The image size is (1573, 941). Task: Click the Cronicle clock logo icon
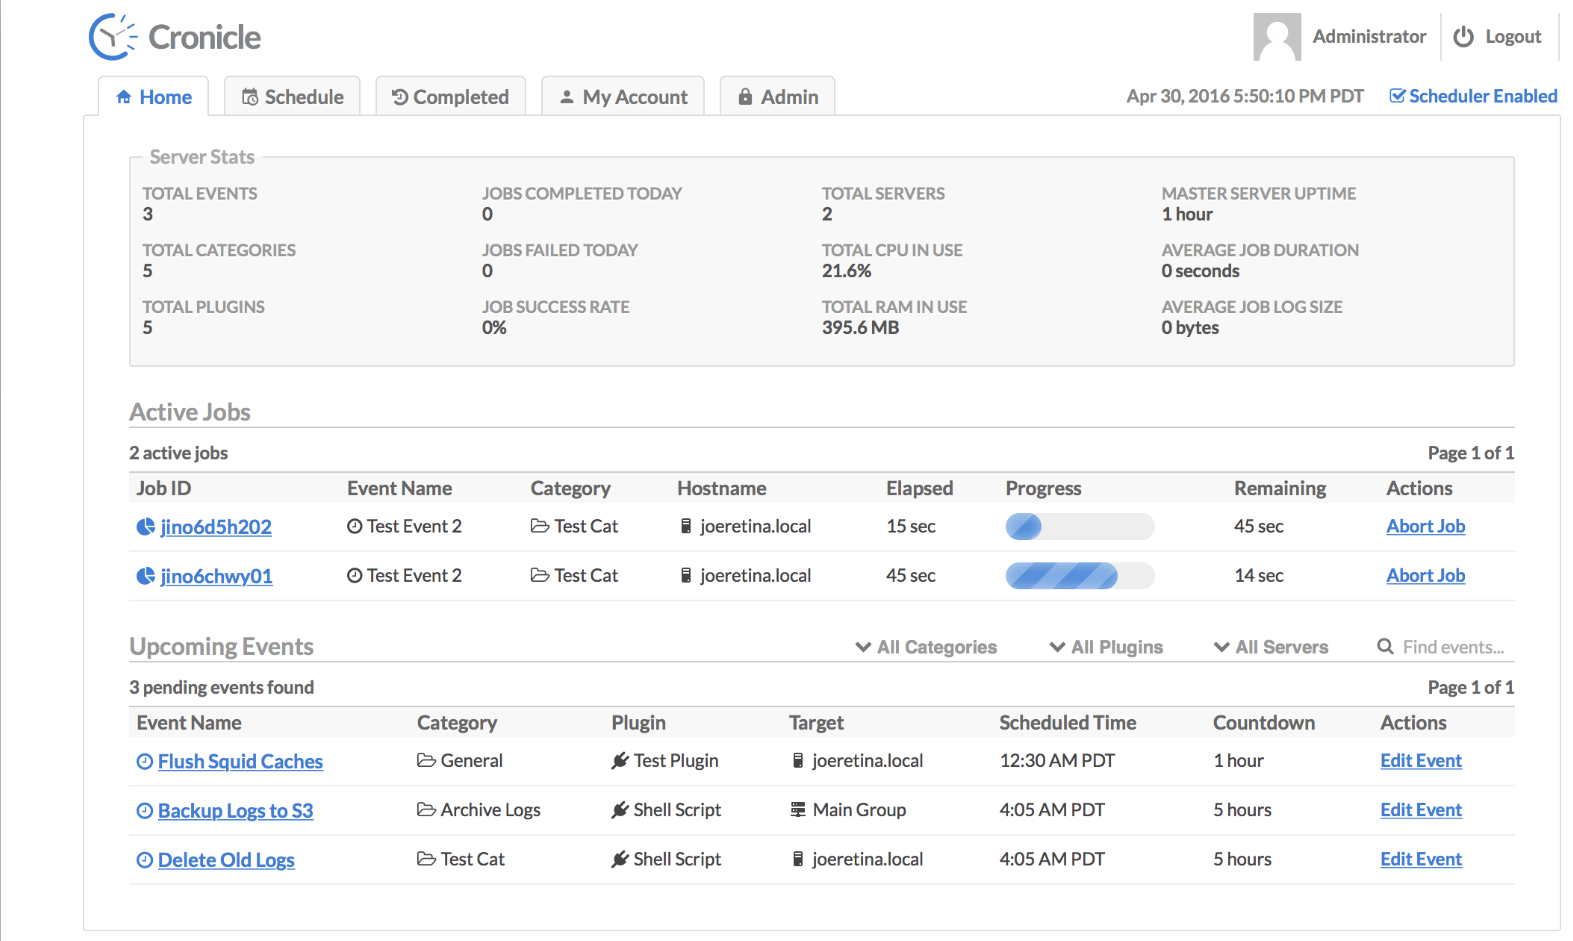click(112, 37)
